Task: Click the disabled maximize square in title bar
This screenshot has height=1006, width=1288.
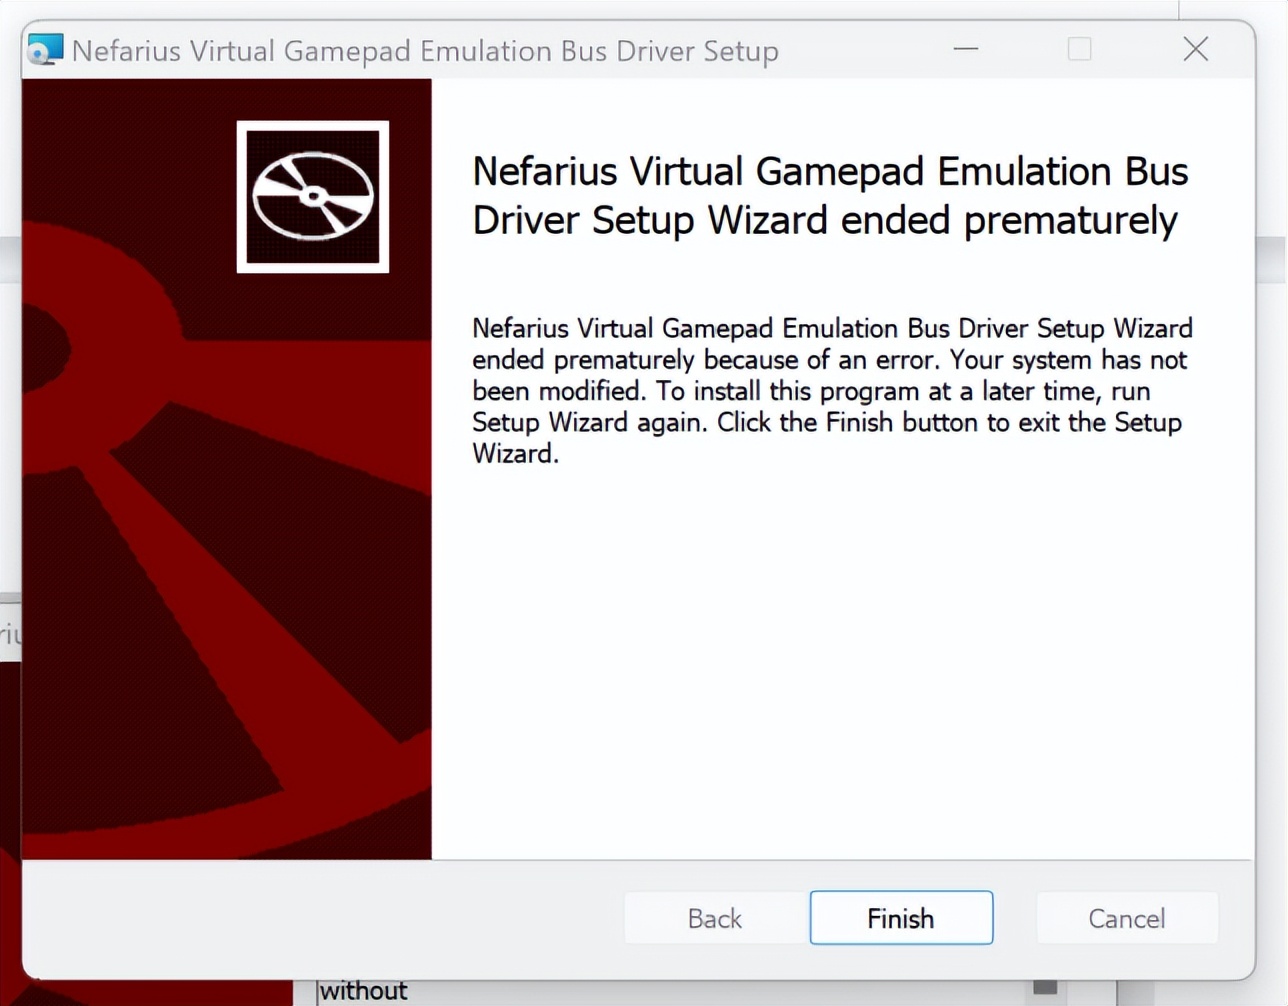Action: 1079,49
